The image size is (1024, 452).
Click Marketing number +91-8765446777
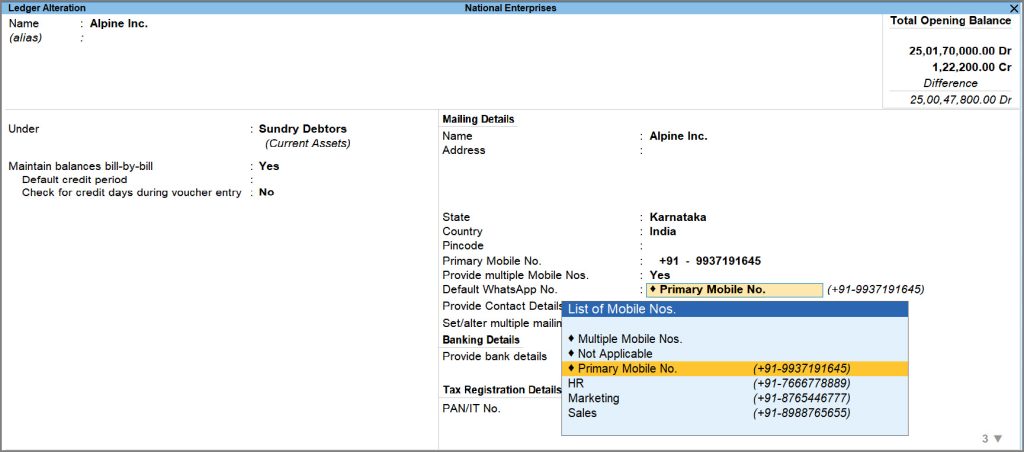(x=802, y=398)
